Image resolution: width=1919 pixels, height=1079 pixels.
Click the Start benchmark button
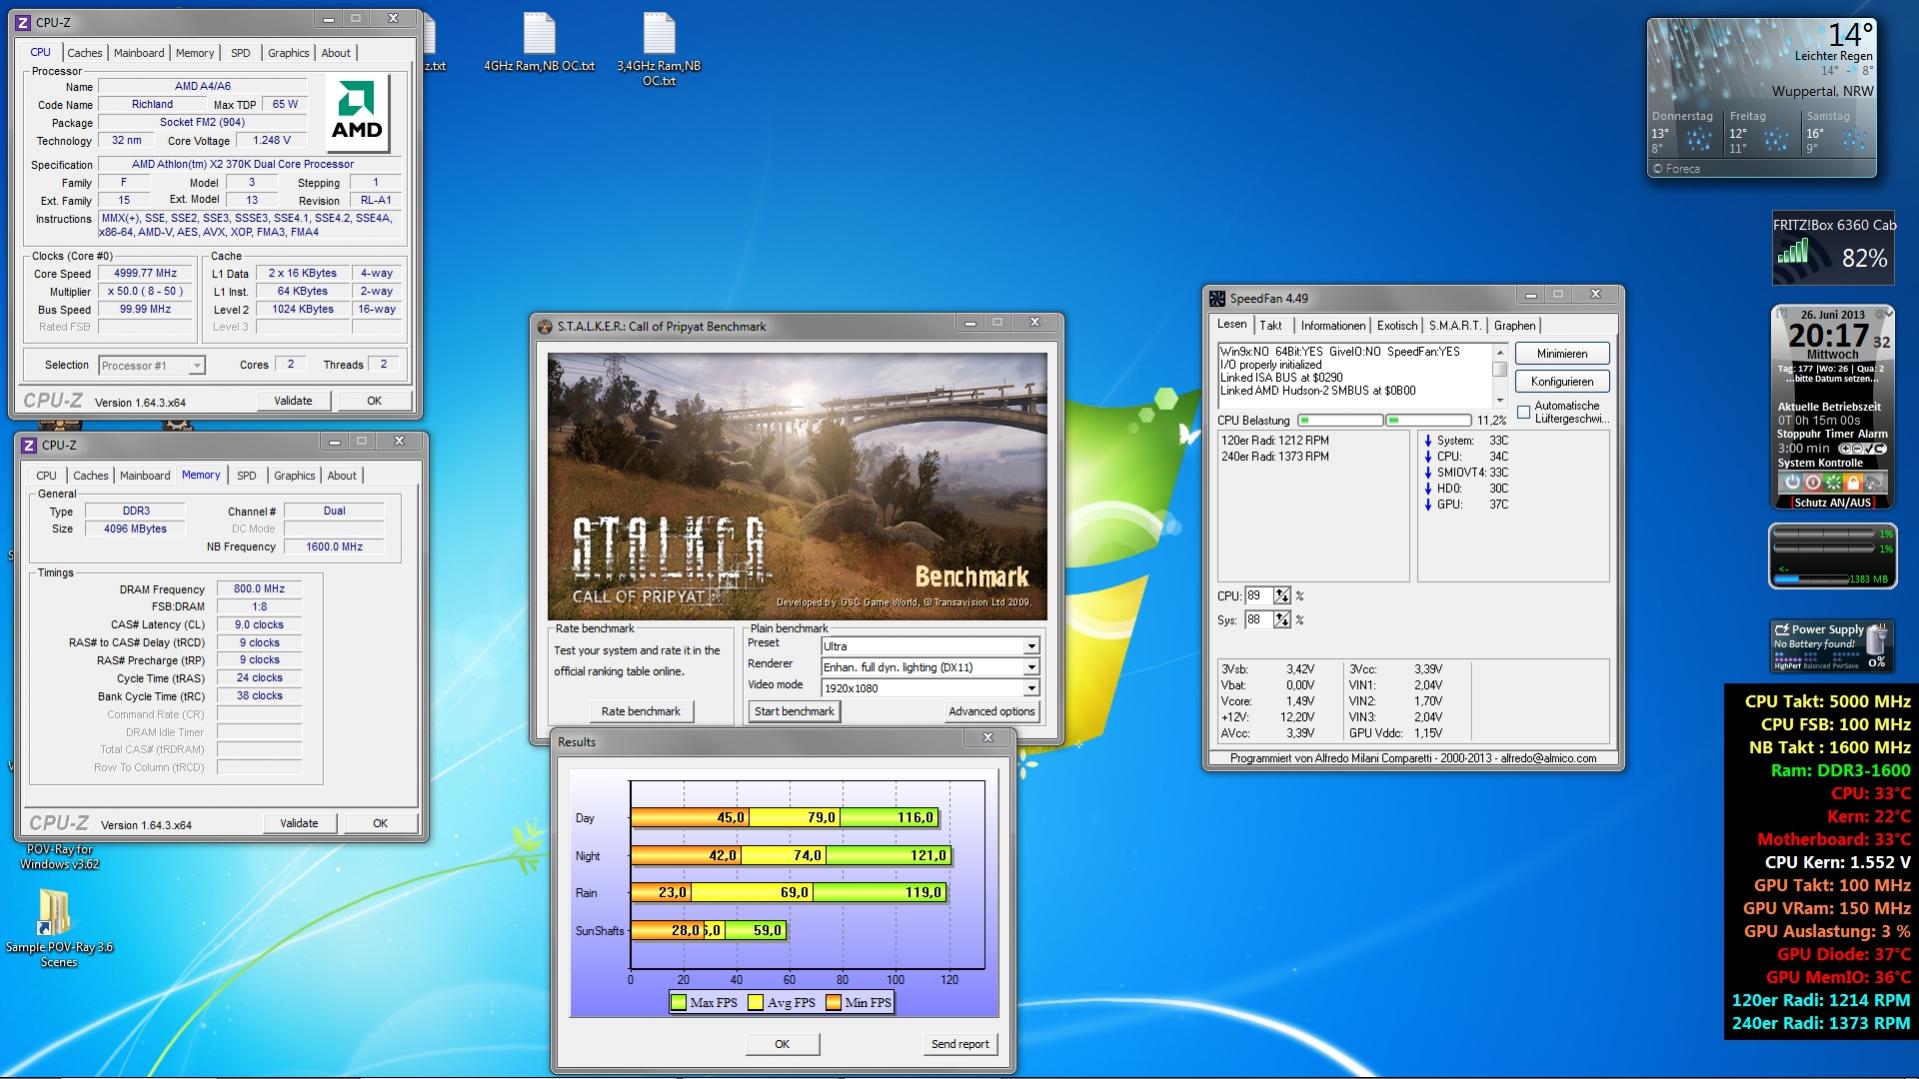pyautogui.click(x=794, y=711)
